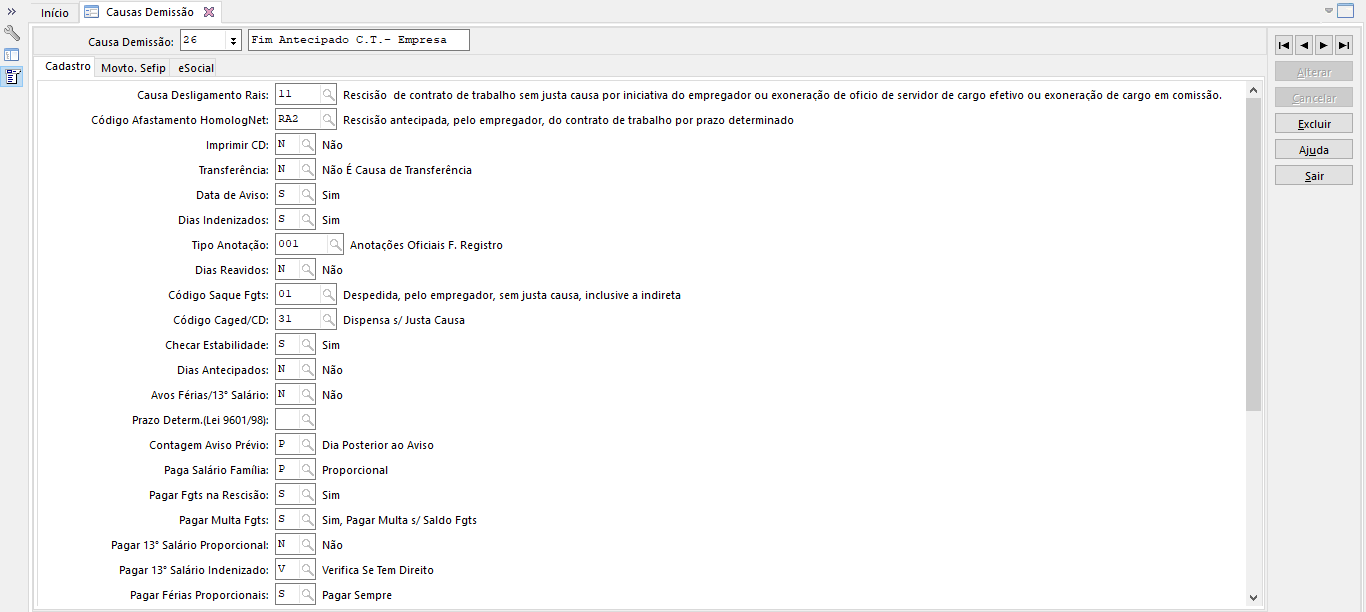This screenshot has height=612, width=1366.
Task: Click the scrollbar down arrow
Action: coord(1254,597)
